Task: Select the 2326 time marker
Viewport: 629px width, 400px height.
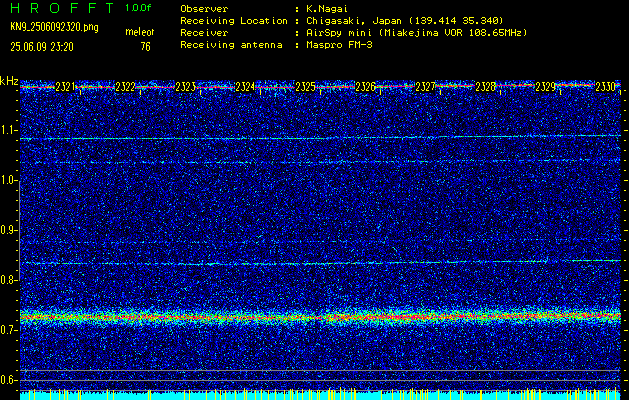Action: [365, 87]
